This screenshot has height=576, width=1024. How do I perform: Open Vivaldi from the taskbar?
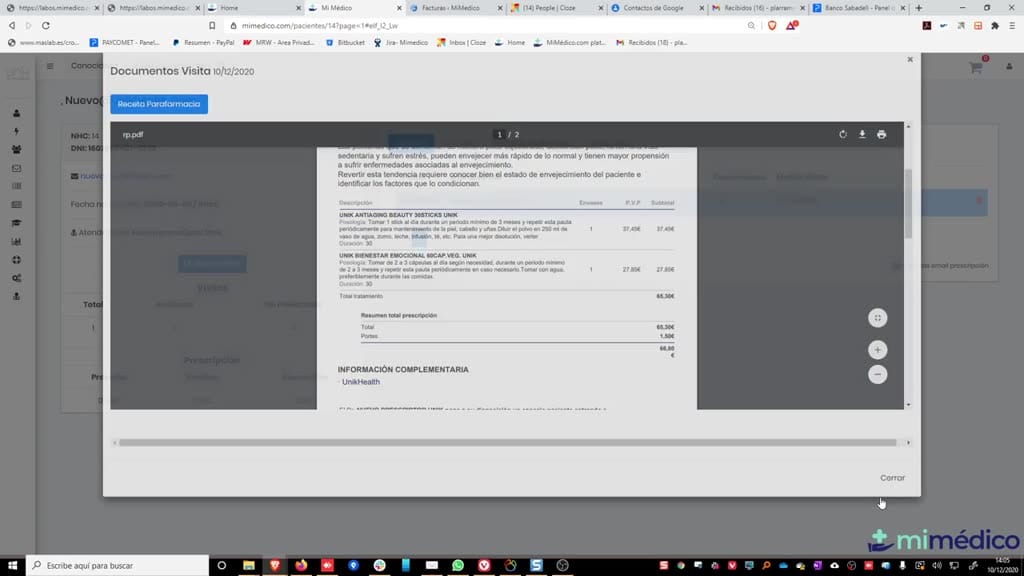pos(484,566)
